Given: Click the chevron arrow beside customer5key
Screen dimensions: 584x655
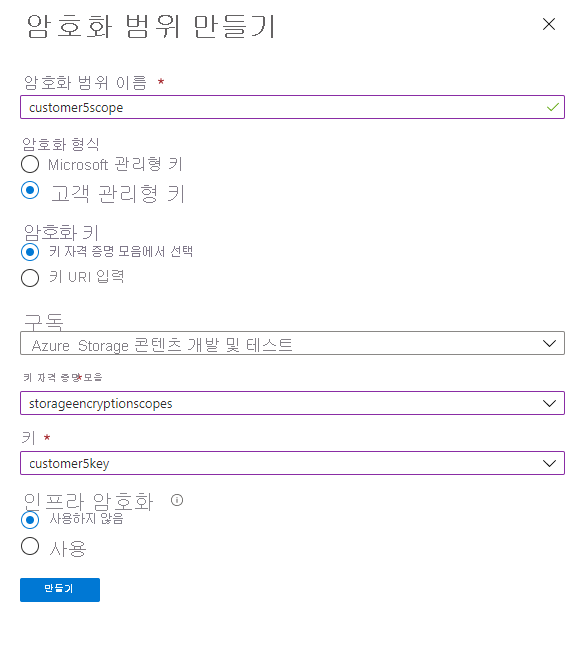Looking at the screenshot, I should (549, 463).
